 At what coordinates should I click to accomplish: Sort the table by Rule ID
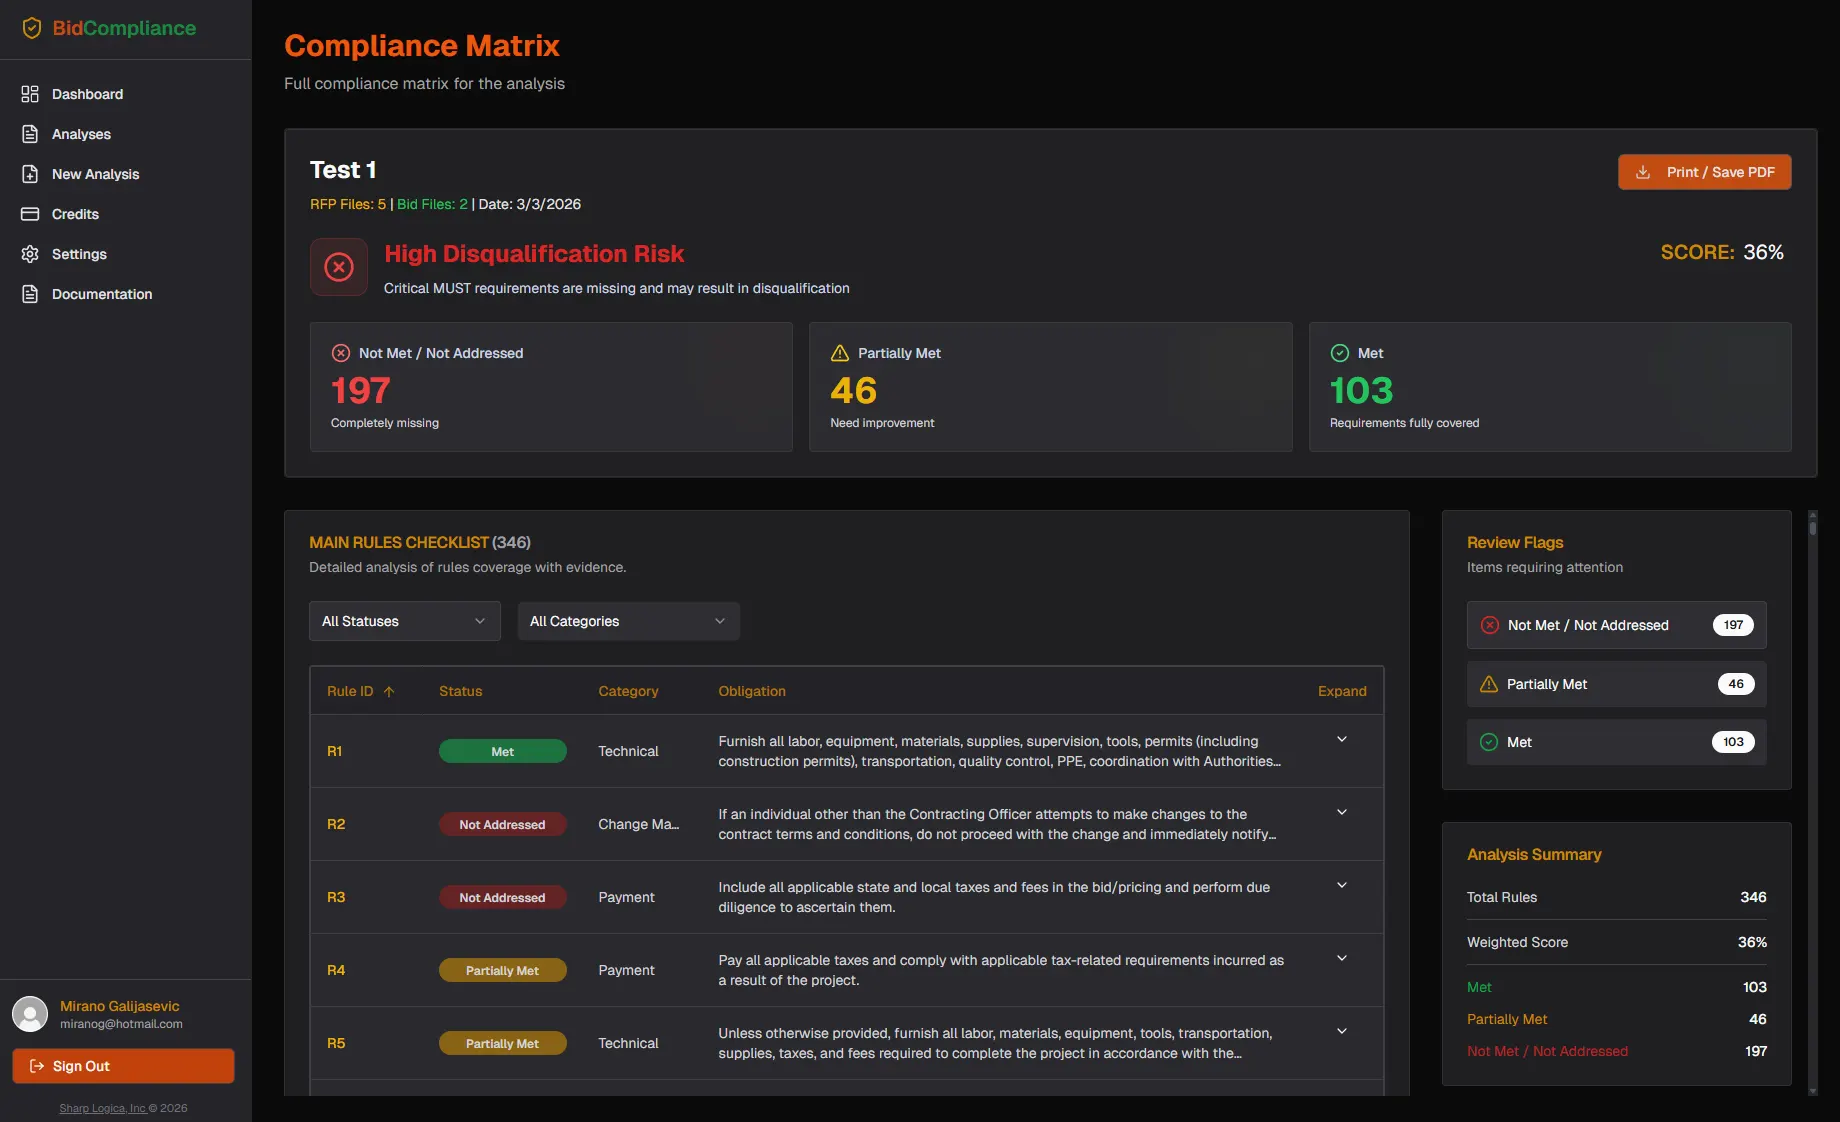coord(359,691)
